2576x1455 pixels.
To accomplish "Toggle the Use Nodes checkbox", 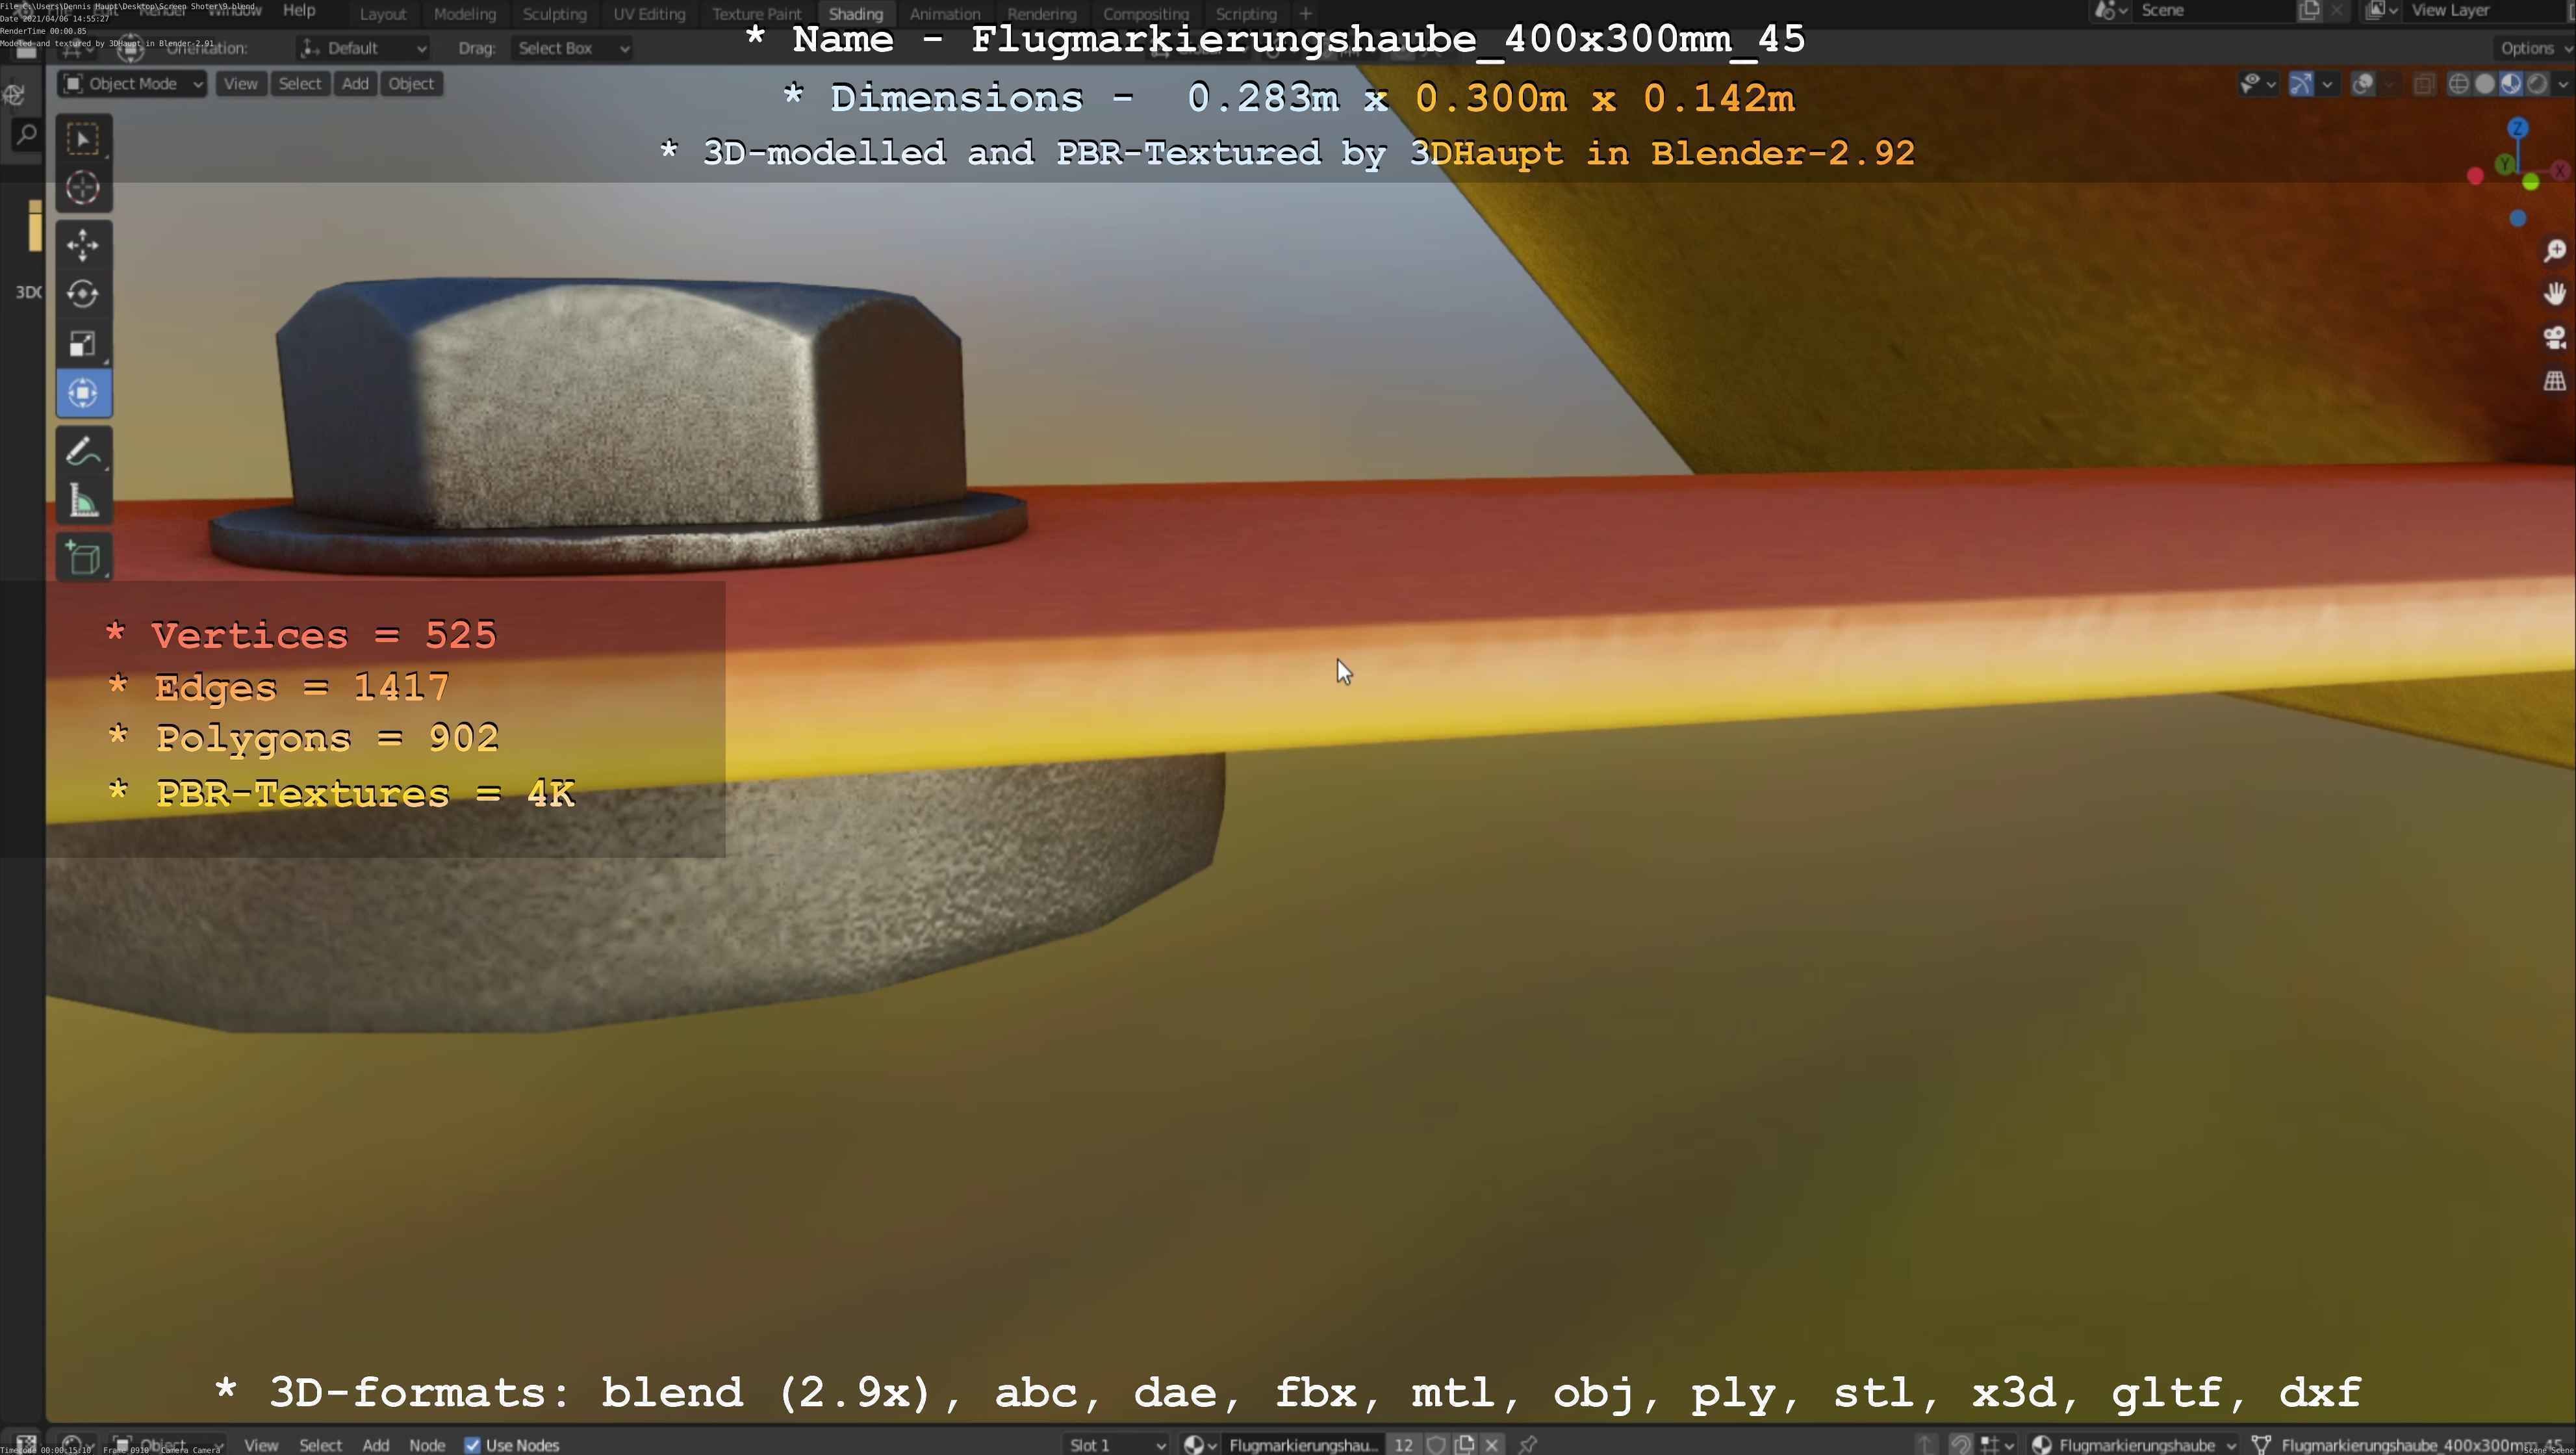I will point(472,1445).
